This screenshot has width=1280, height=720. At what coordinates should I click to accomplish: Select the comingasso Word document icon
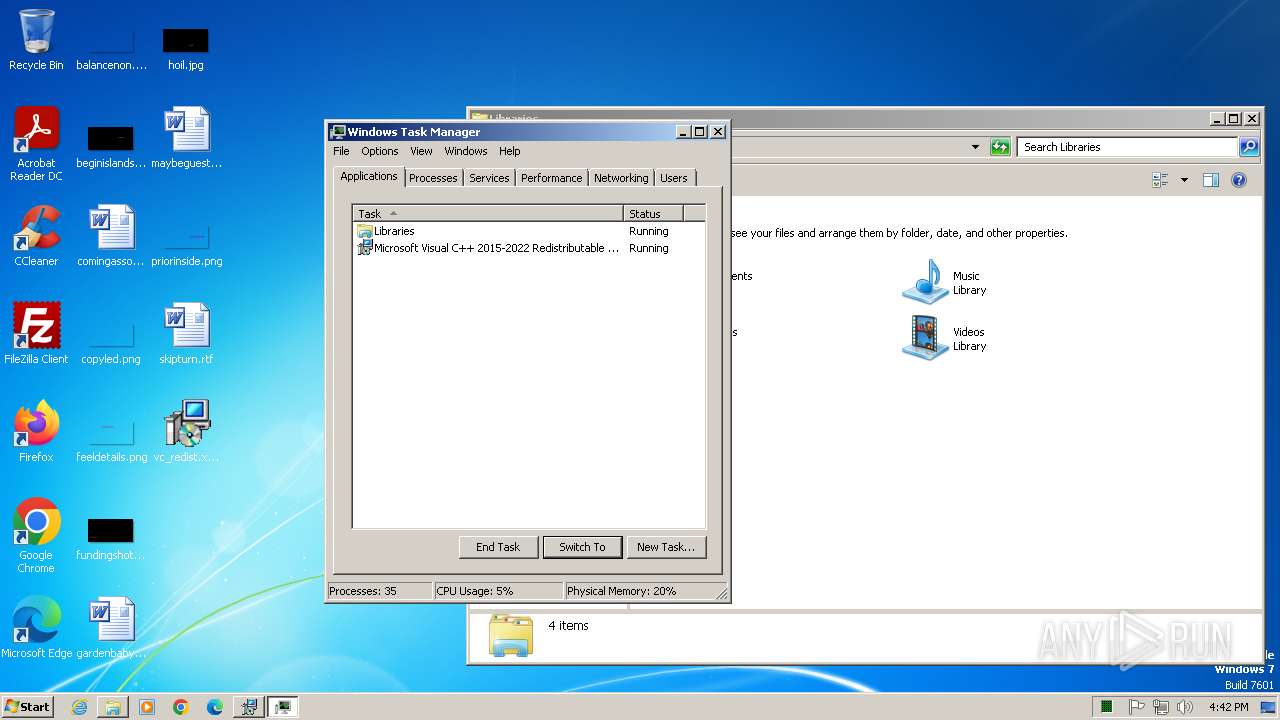111,236
